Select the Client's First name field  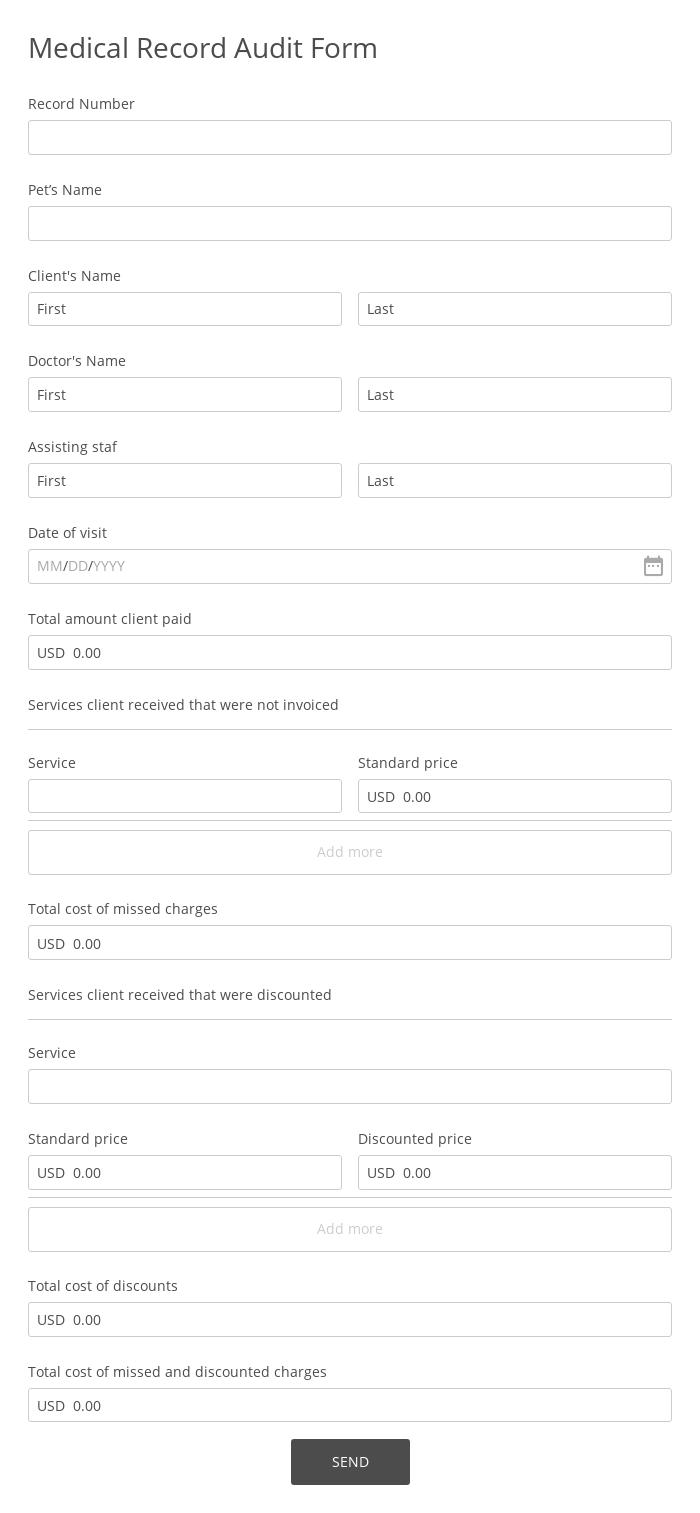click(x=185, y=309)
